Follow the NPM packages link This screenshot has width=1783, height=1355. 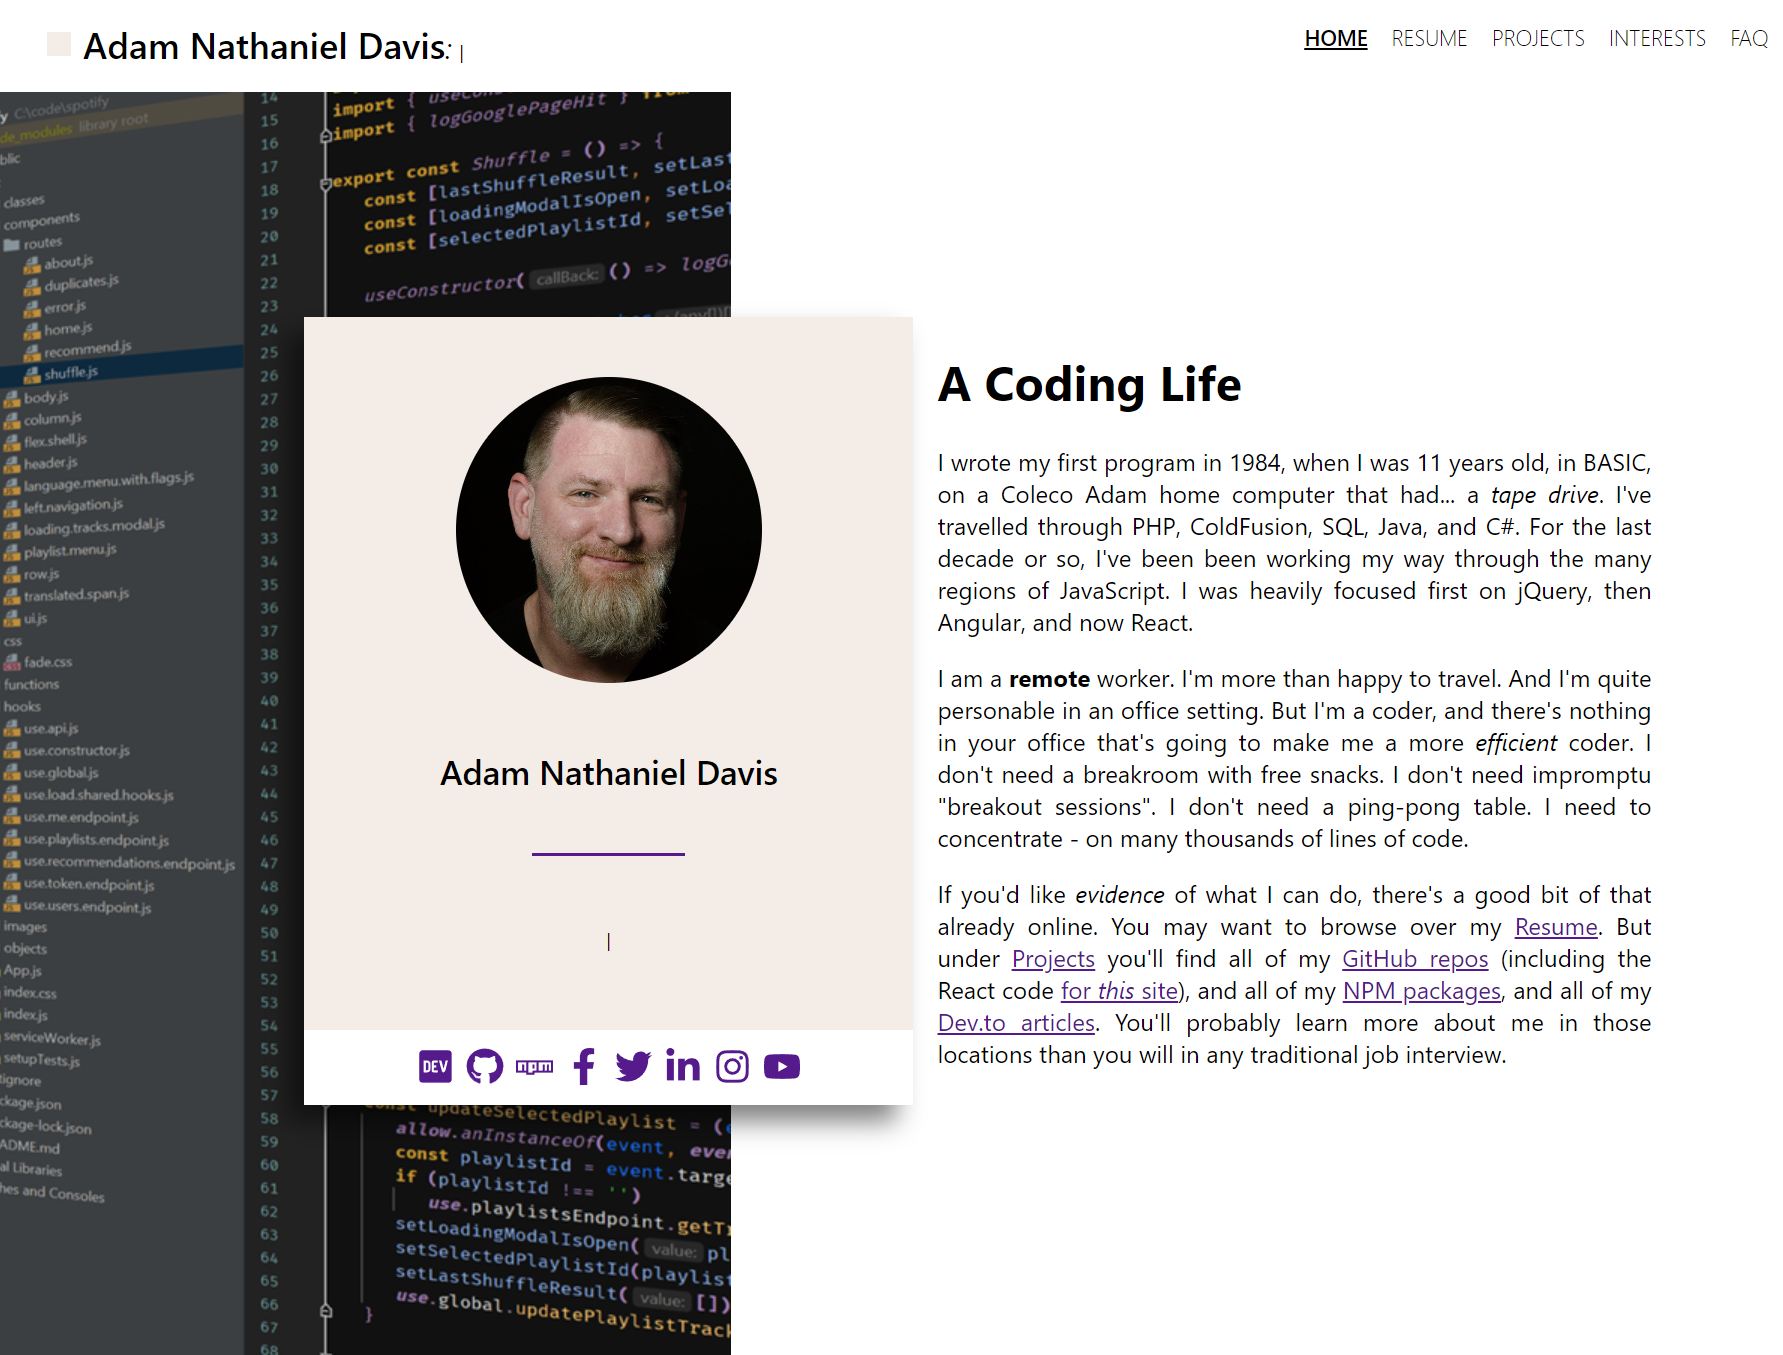coord(1421,991)
